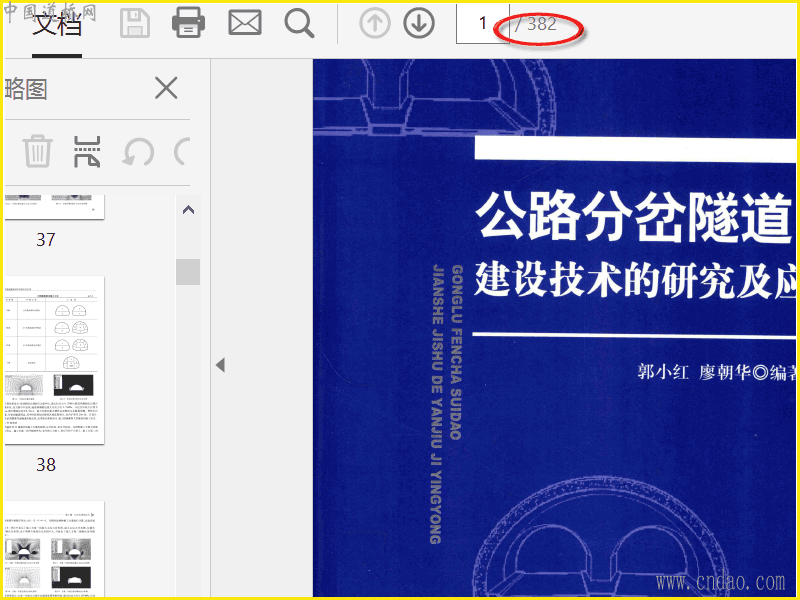Click the total page count 382

[541, 24]
